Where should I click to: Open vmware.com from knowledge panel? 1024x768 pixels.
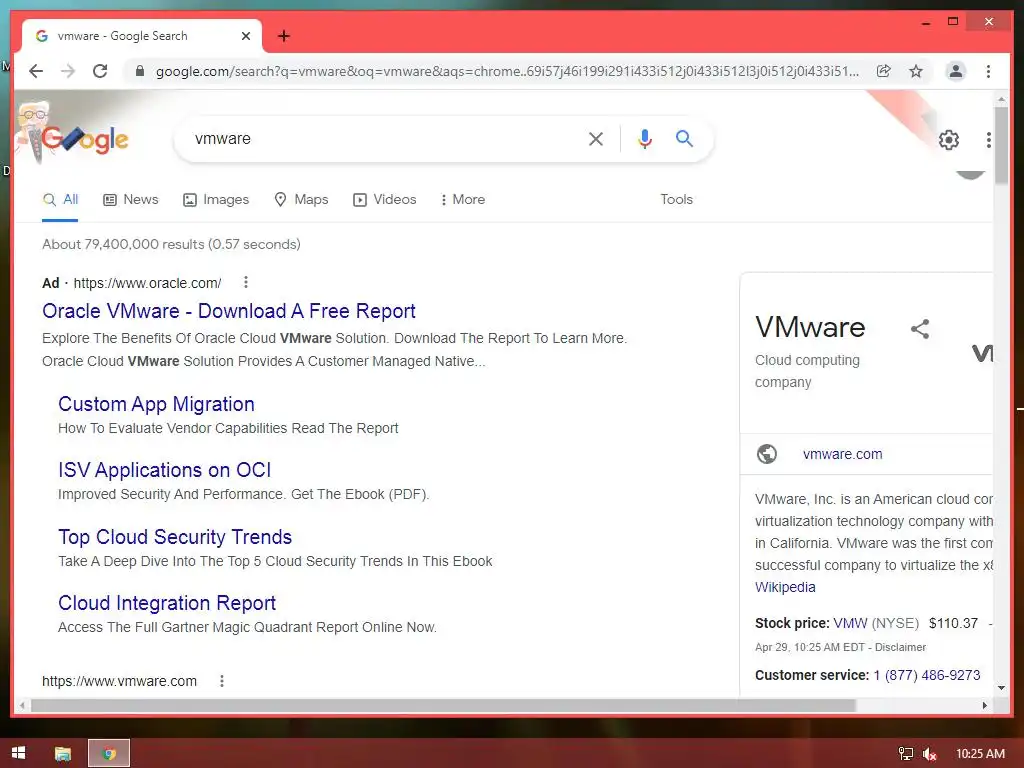click(842, 454)
